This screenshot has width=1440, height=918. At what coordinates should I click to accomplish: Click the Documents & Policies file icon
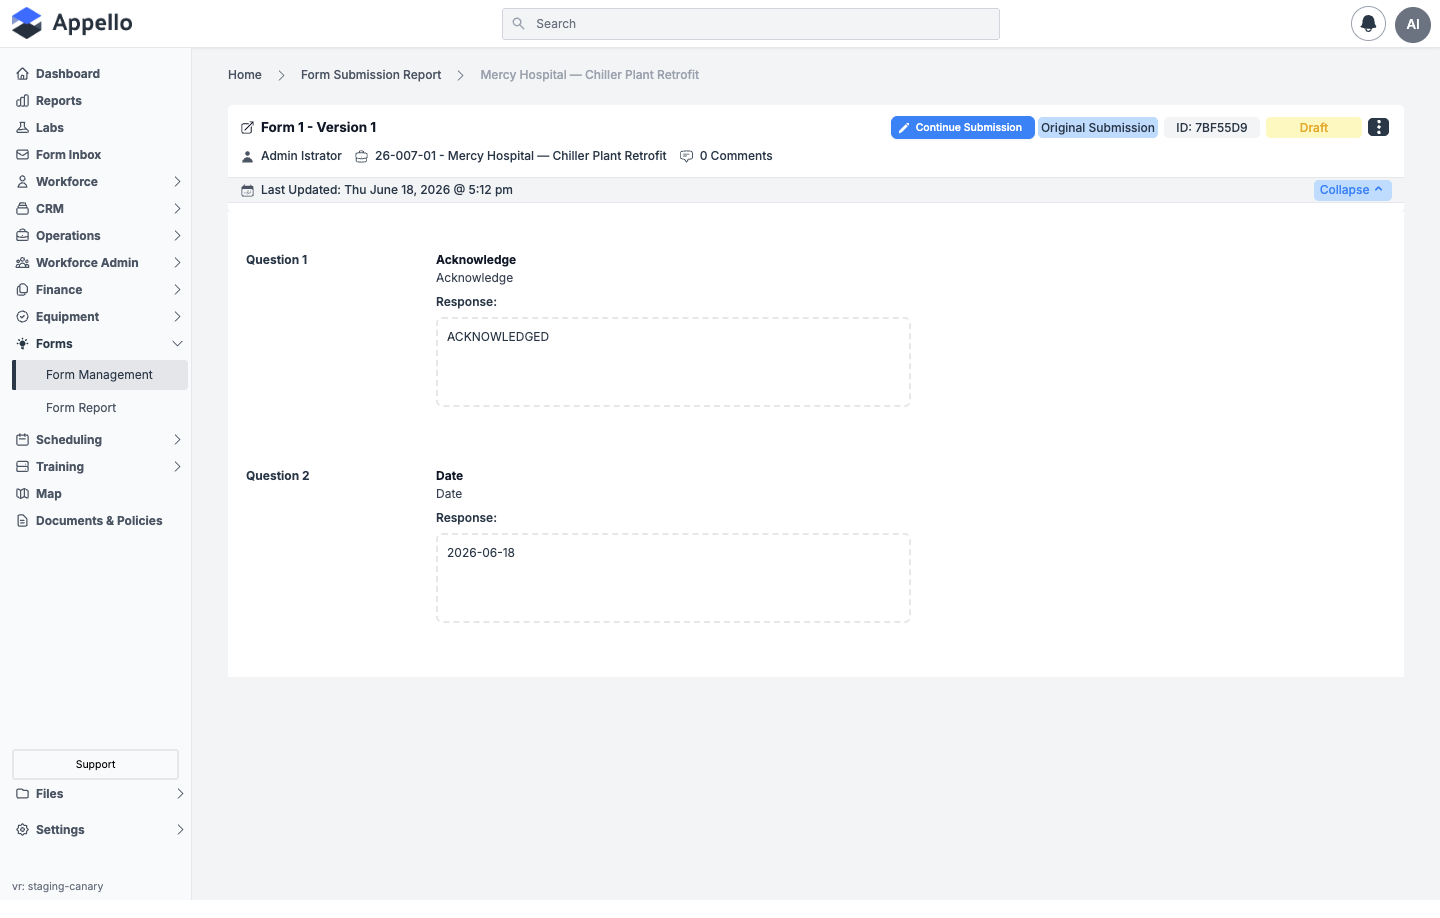[22, 521]
